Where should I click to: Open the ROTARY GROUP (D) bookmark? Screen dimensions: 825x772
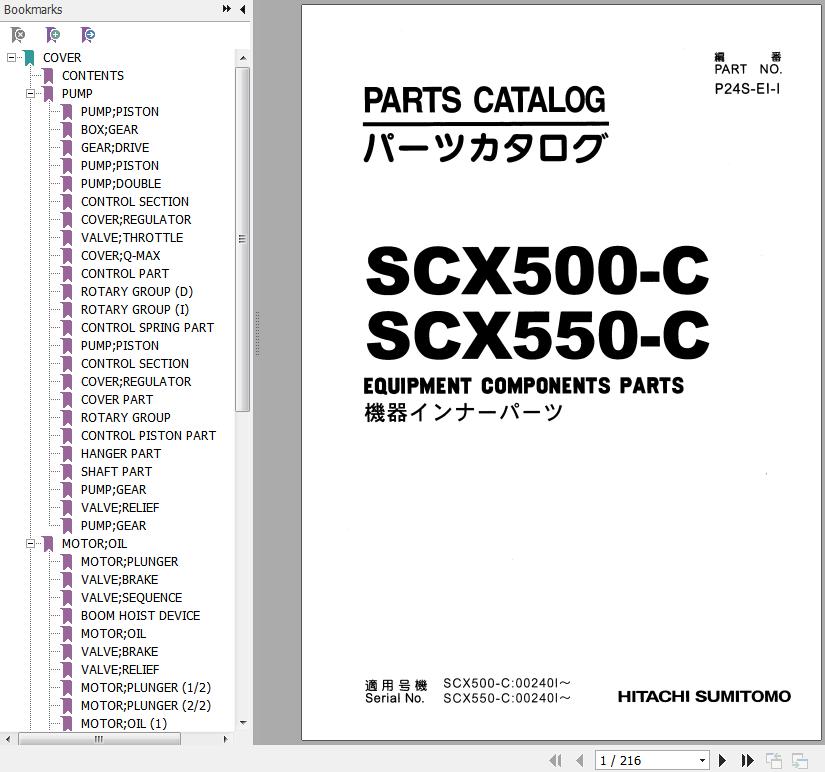point(136,292)
